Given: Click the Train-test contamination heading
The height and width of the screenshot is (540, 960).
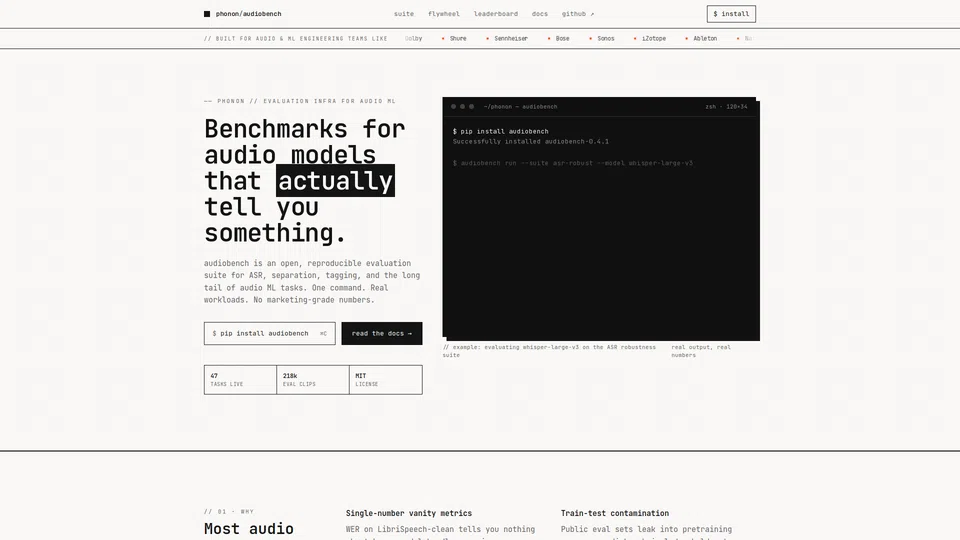Looking at the screenshot, I should pos(615,513).
